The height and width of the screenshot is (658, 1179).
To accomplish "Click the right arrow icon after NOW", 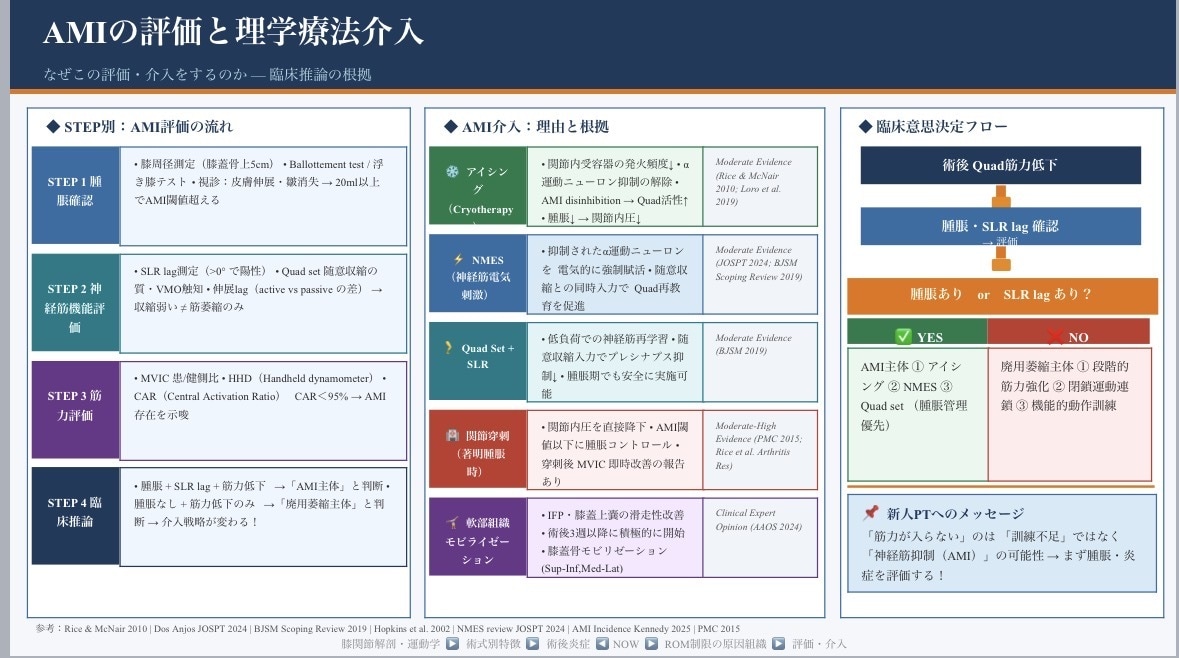I will tap(651, 644).
